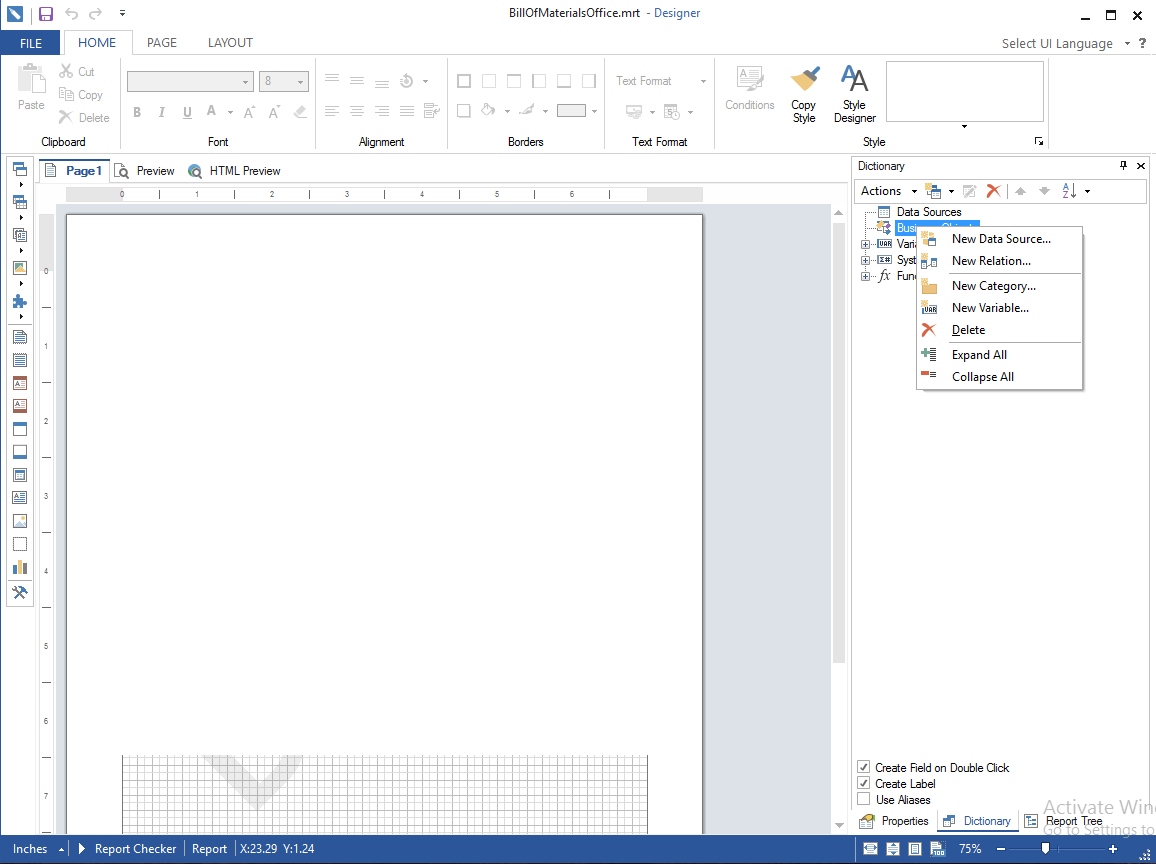The height and width of the screenshot is (864, 1156).
Task: Click the puzzle-piece components icon in toolbox
Action: 20,302
